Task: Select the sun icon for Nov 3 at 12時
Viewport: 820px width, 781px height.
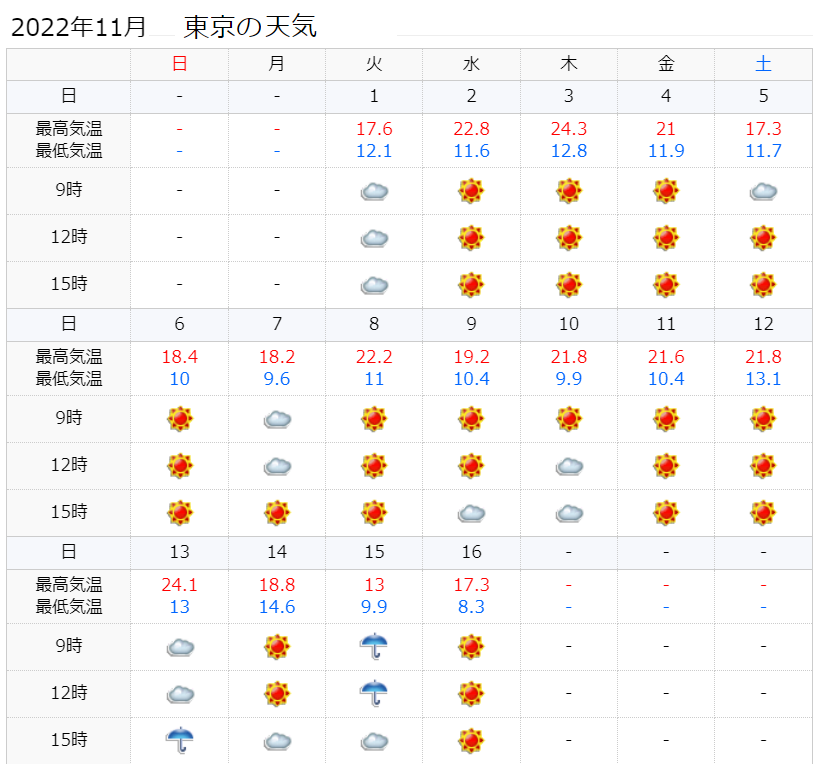Action: [569, 238]
